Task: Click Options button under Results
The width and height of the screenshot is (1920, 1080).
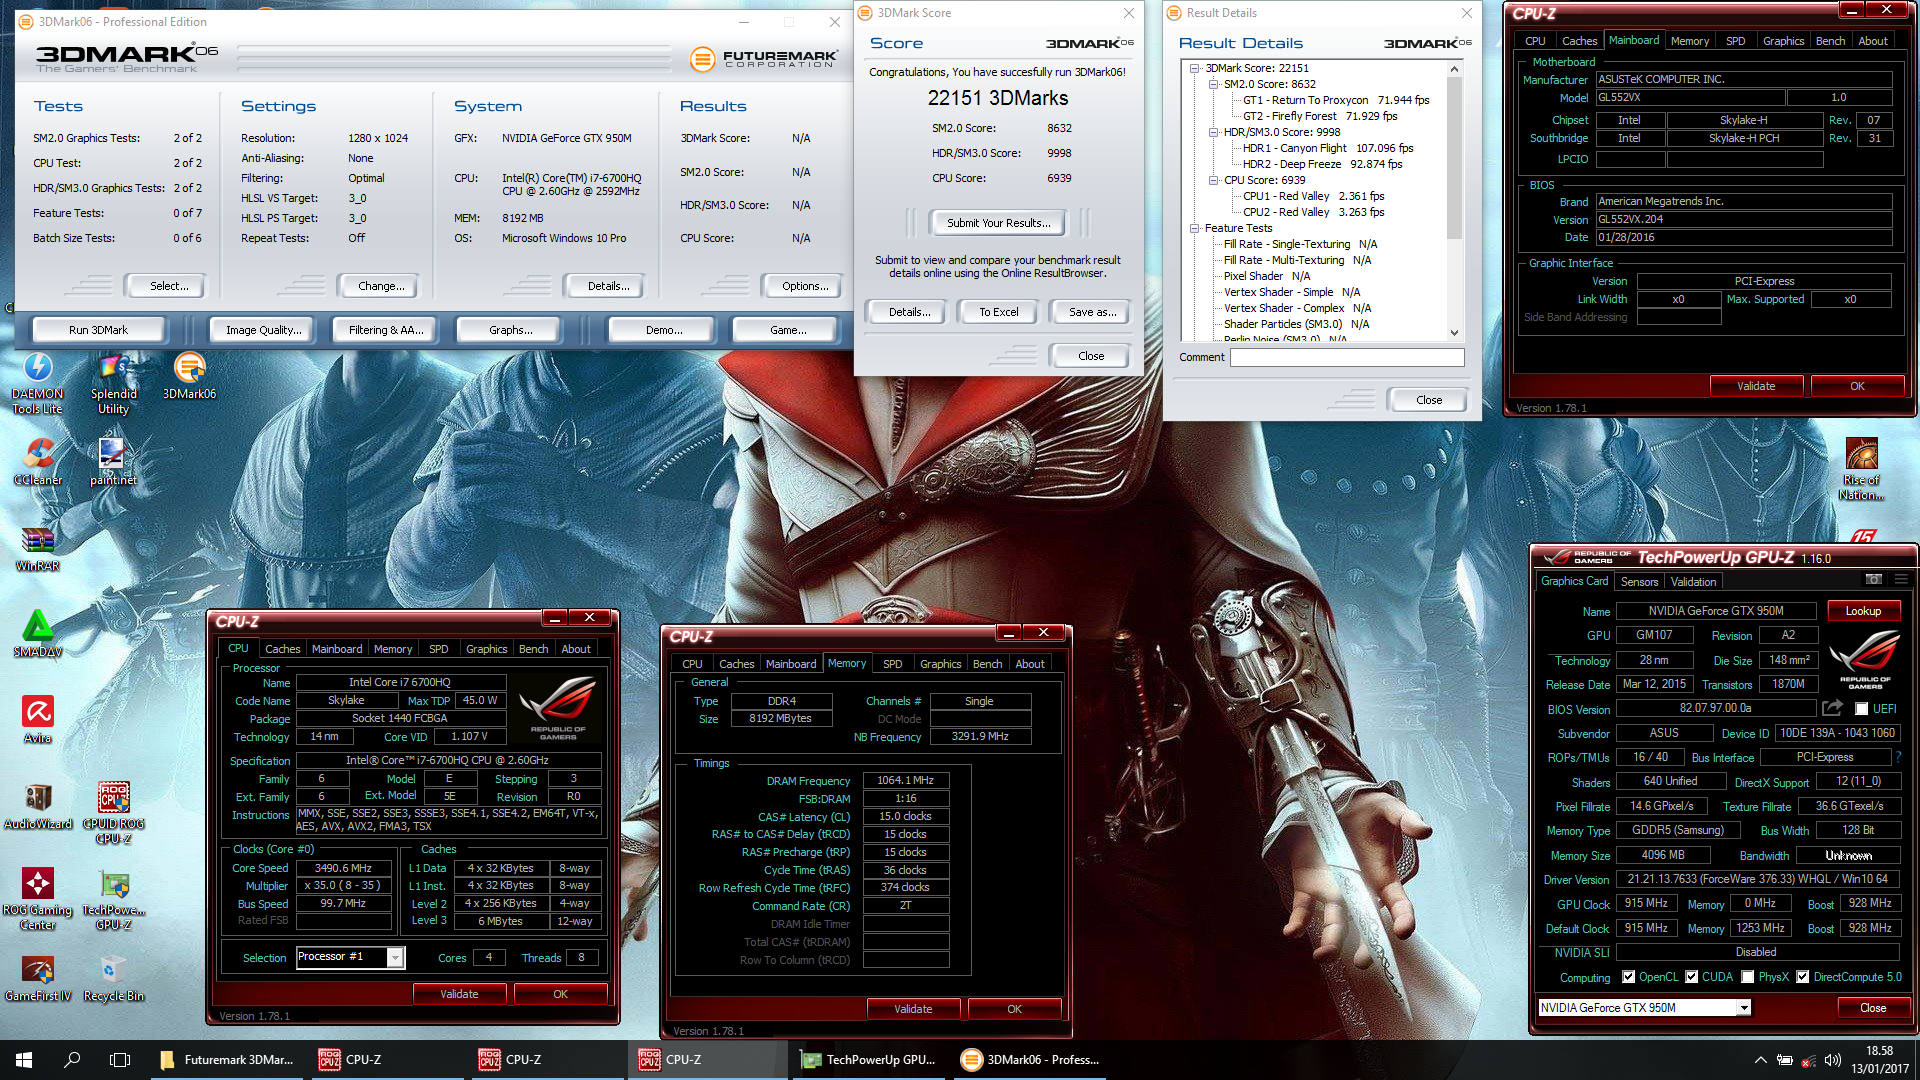Action: (x=805, y=286)
